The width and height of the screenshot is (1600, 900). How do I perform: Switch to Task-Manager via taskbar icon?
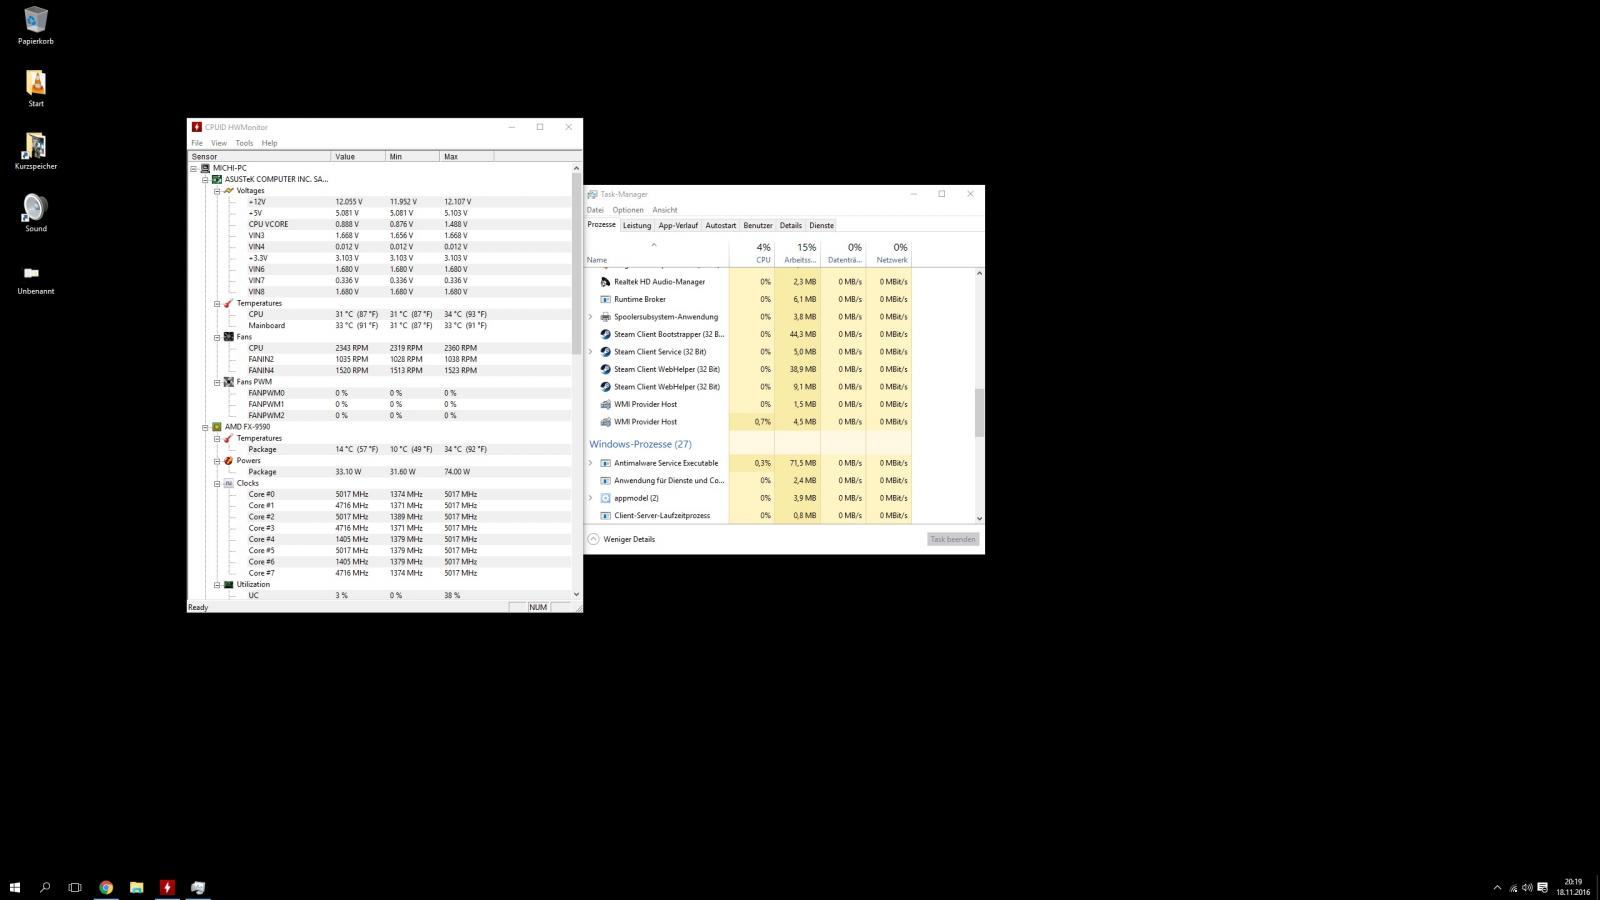click(x=198, y=887)
